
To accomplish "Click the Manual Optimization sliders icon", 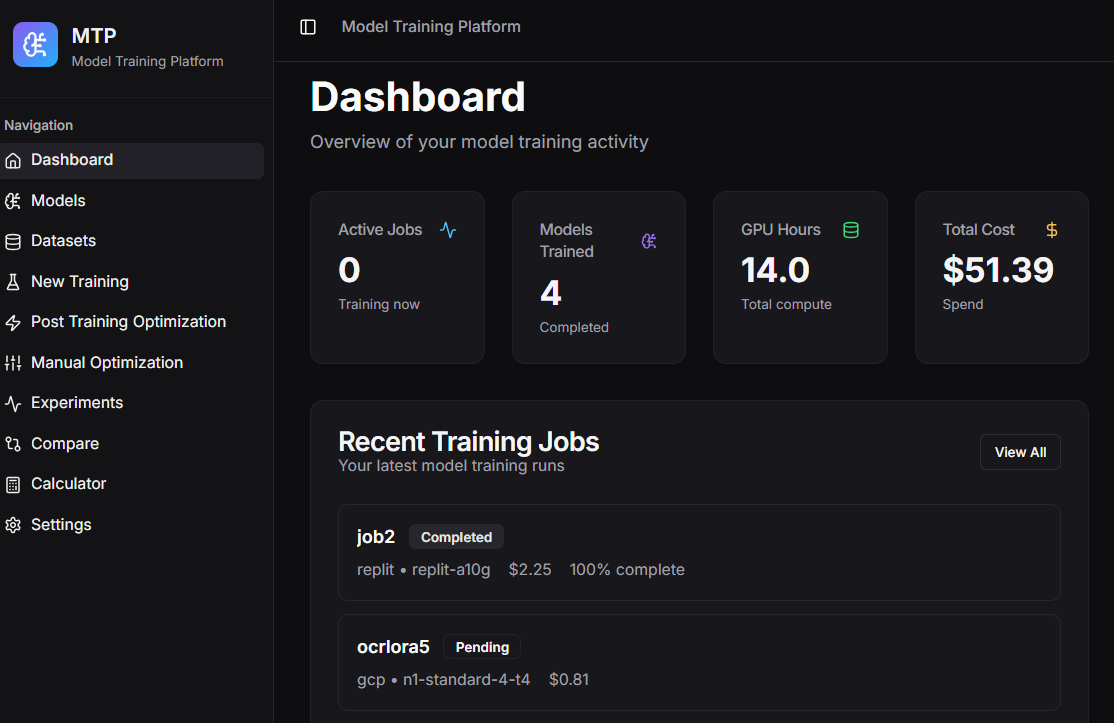I will pyautogui.click(x=14, y=362).
